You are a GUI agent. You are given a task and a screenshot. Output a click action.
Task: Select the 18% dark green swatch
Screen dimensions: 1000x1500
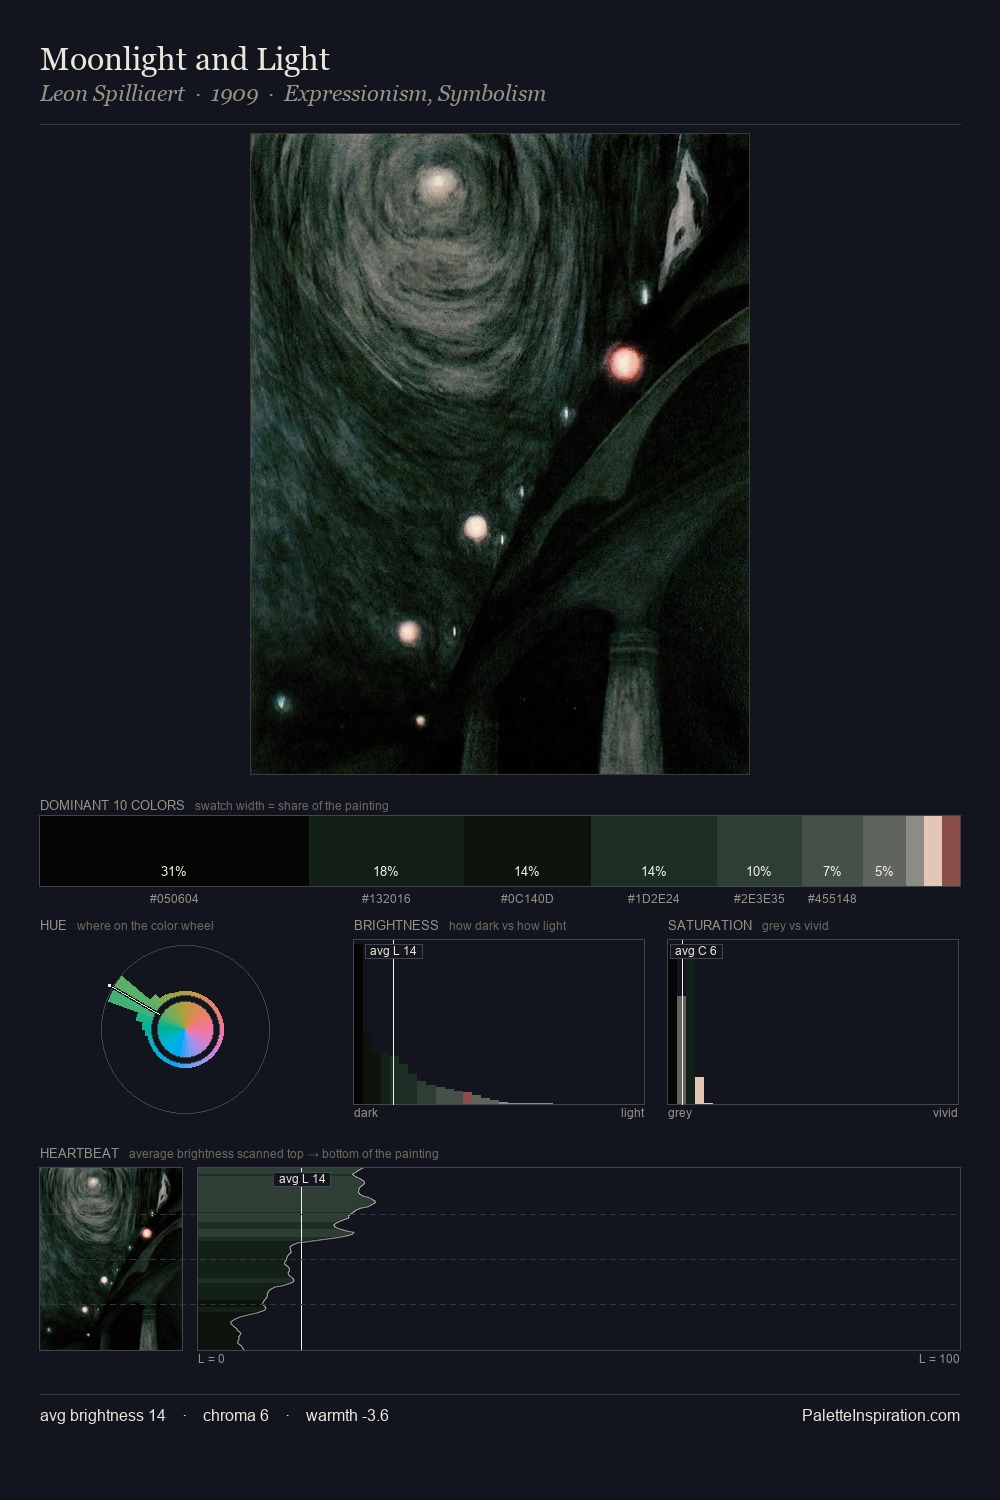386,851
